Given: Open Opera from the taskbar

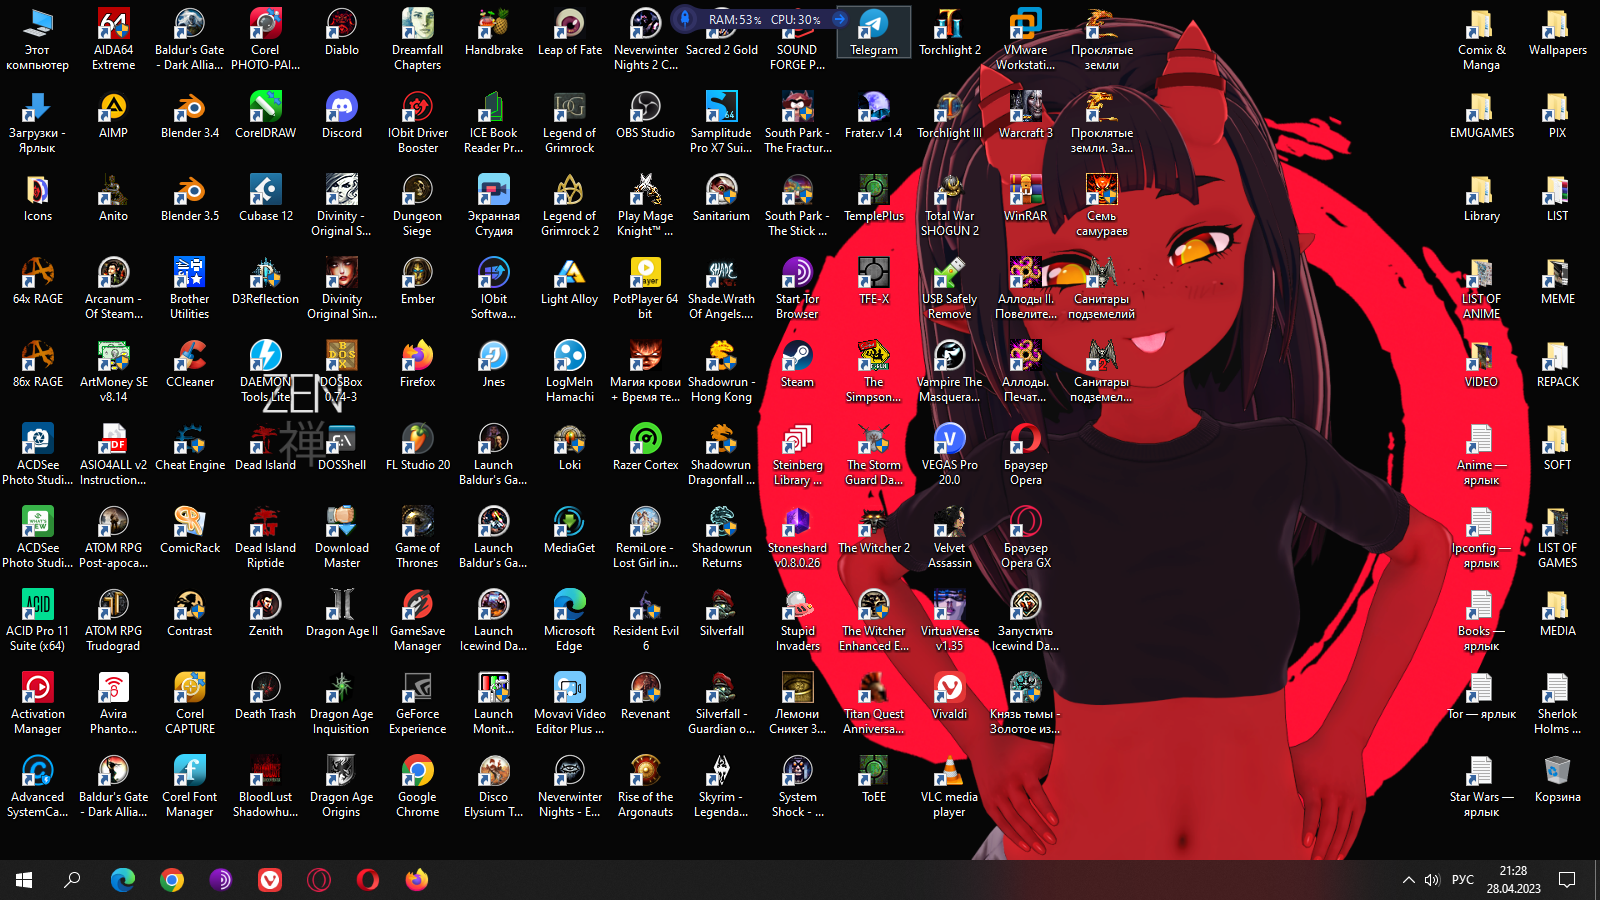Looking at the screenshot, I should click(x=368, y=880).
